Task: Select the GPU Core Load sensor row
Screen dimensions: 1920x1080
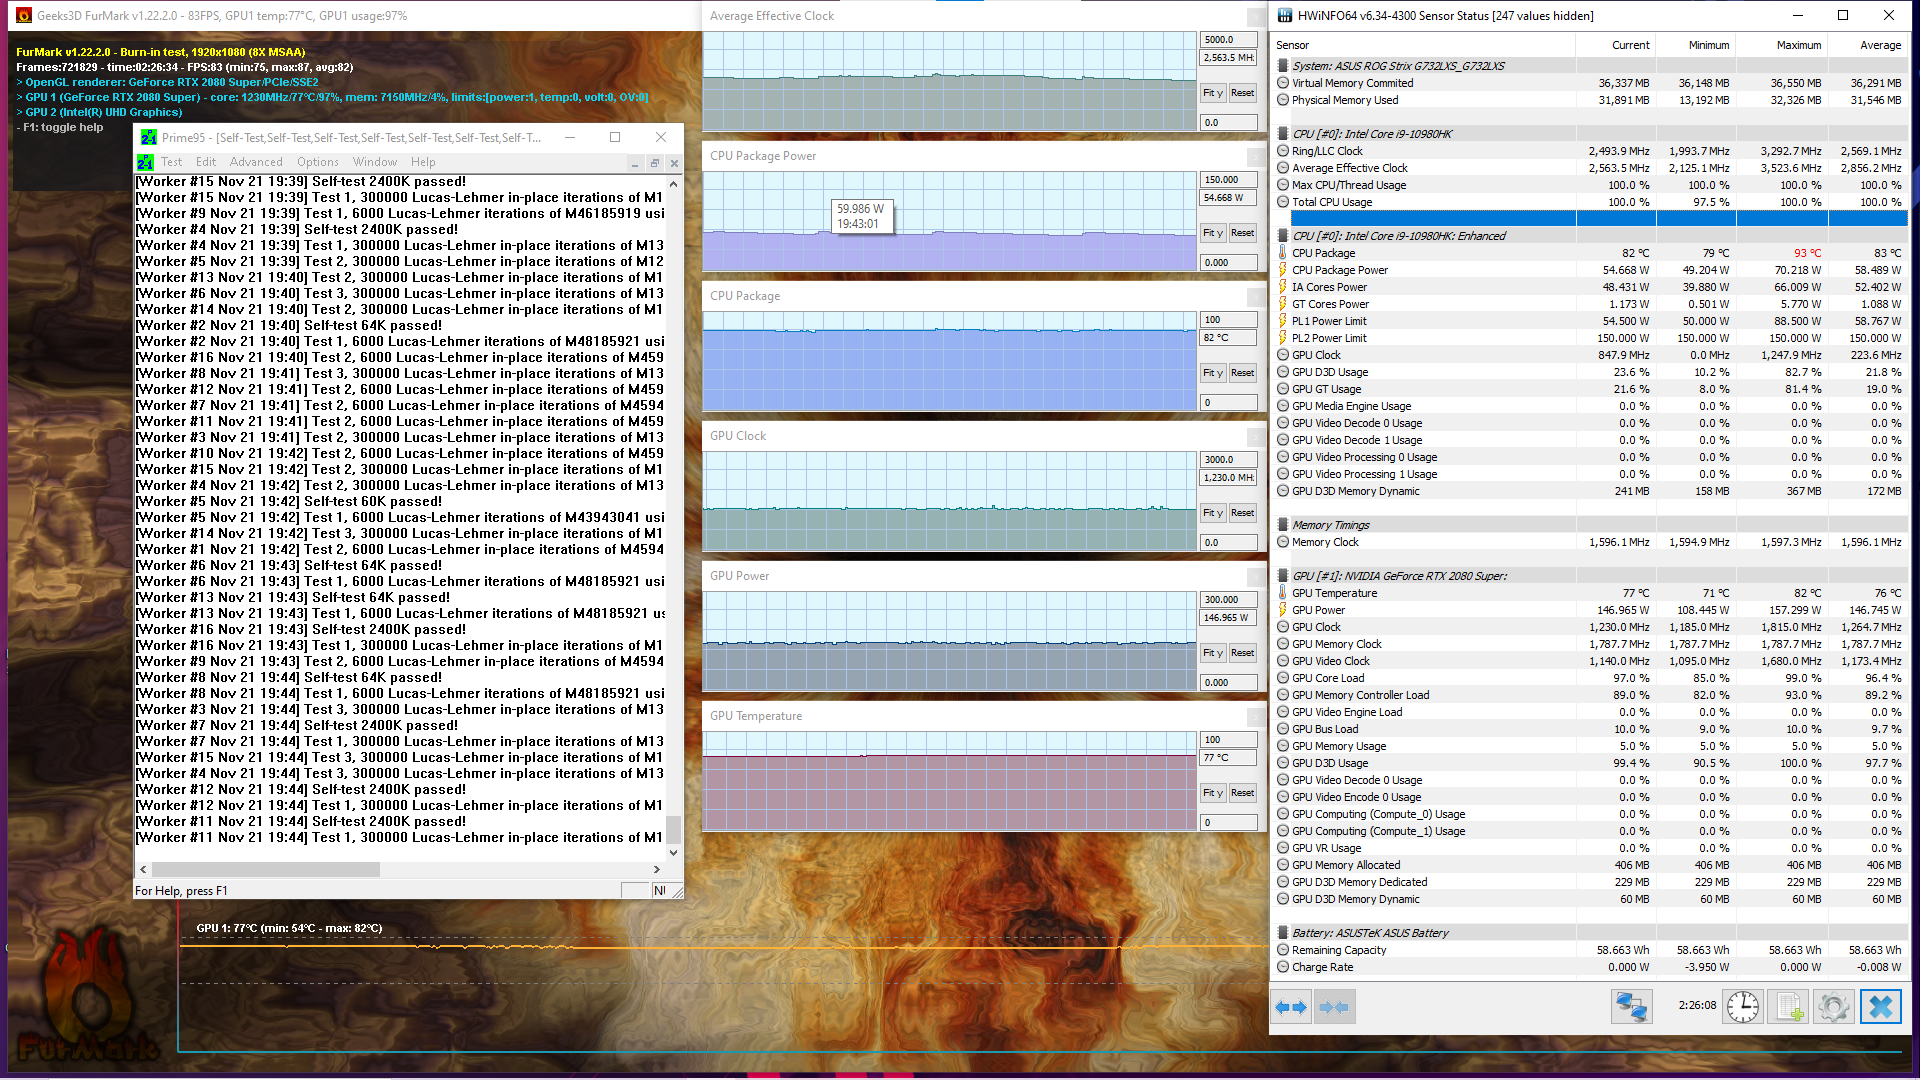Action: click(1589, 678)
